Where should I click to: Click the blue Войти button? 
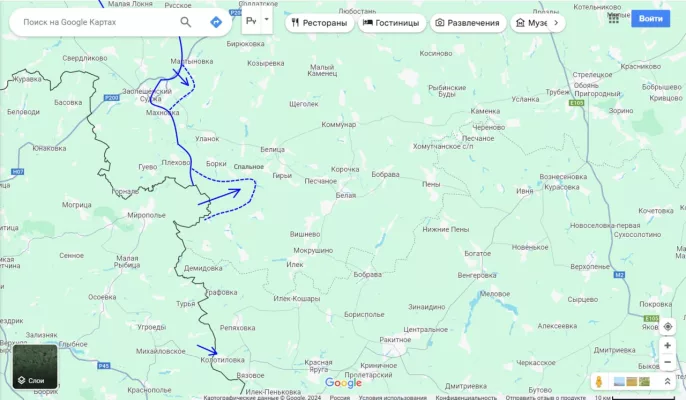(x=650, y=18)
